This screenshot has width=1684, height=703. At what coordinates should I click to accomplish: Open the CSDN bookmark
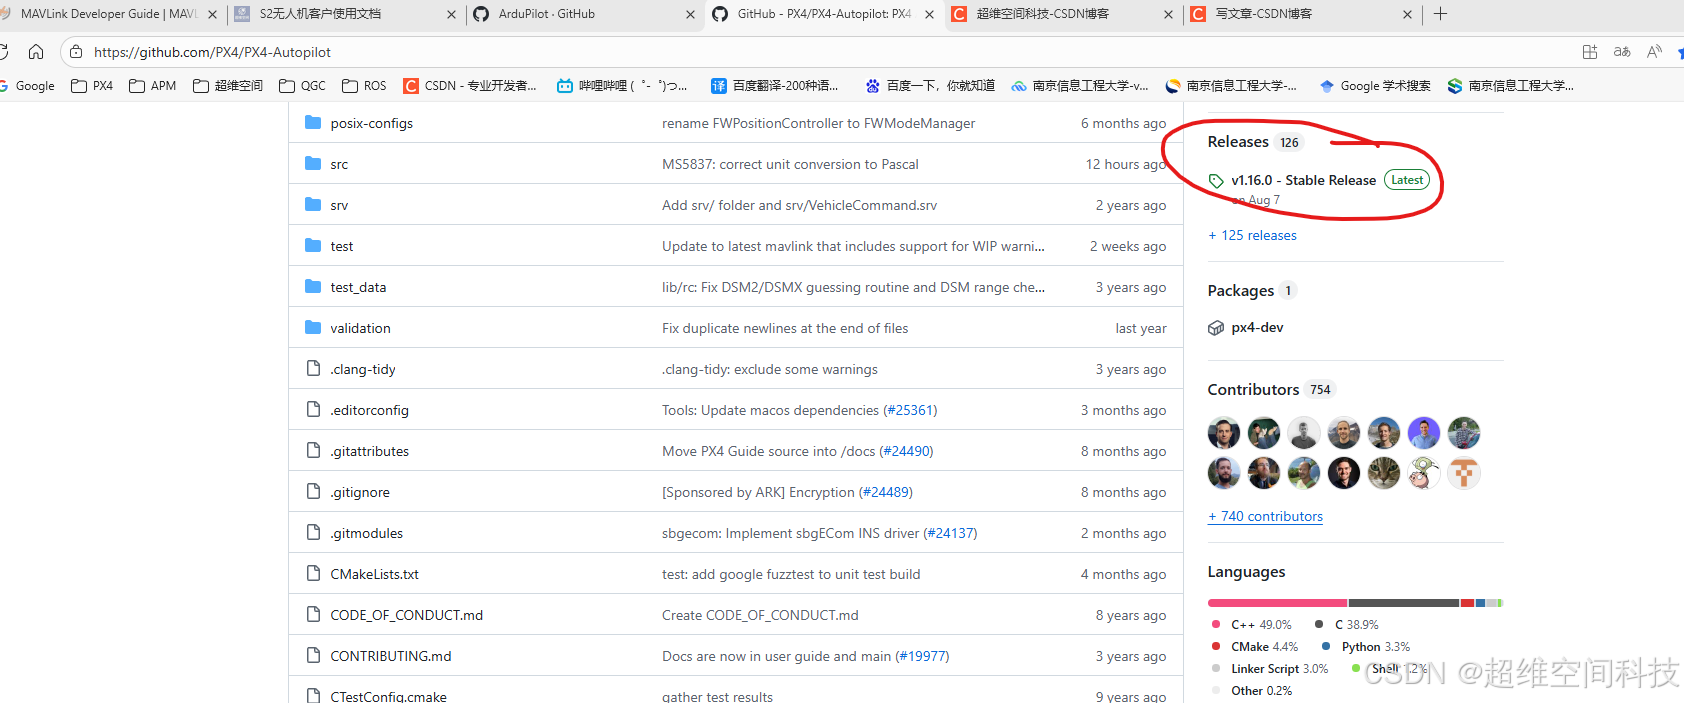[470, 86]
